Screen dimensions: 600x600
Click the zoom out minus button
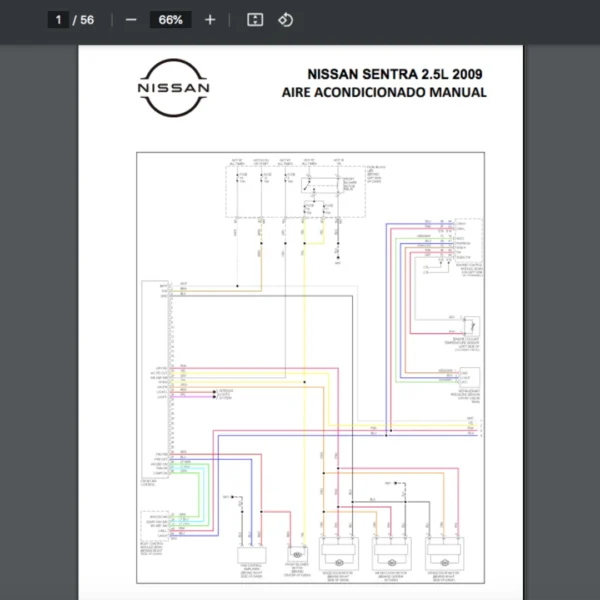[131, 20]
